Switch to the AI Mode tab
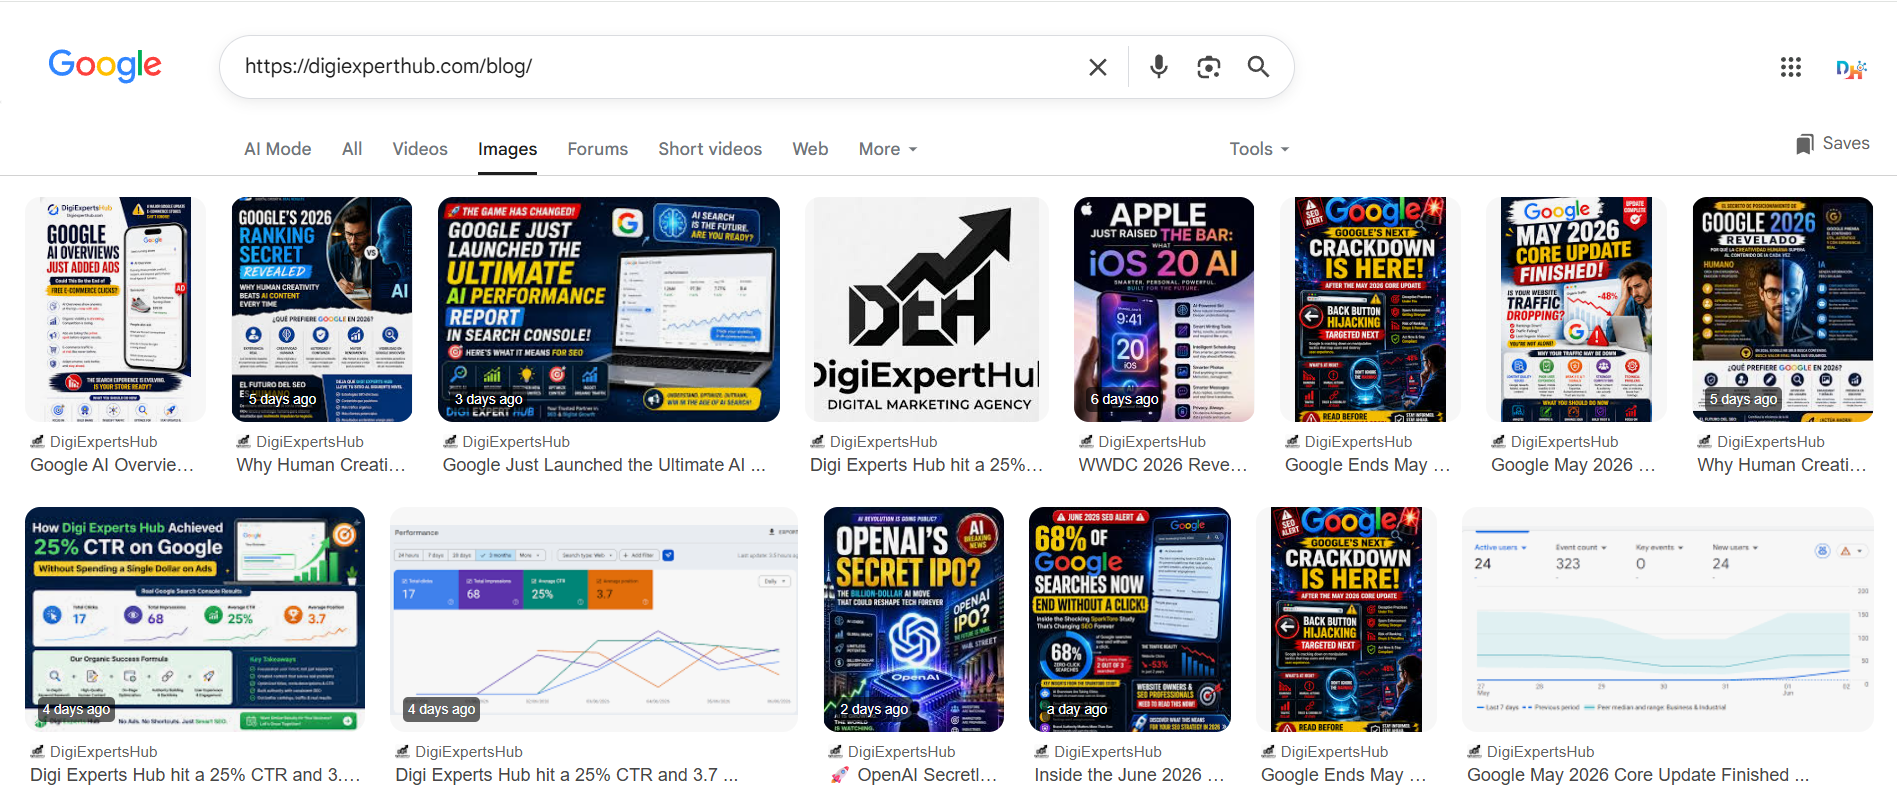 point(277,149)
